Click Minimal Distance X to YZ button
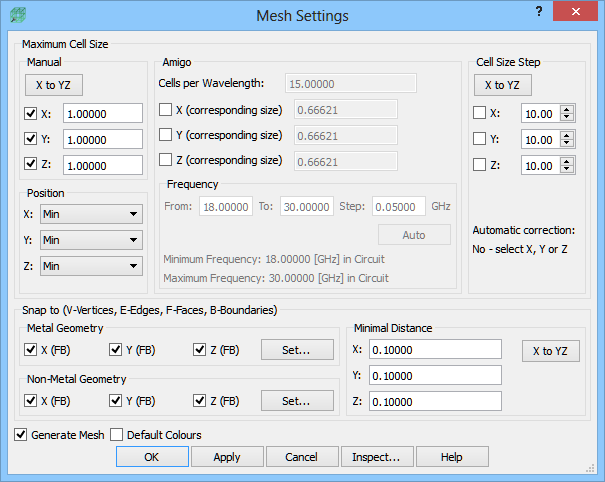Screen dimensions: 605x482 551,351
